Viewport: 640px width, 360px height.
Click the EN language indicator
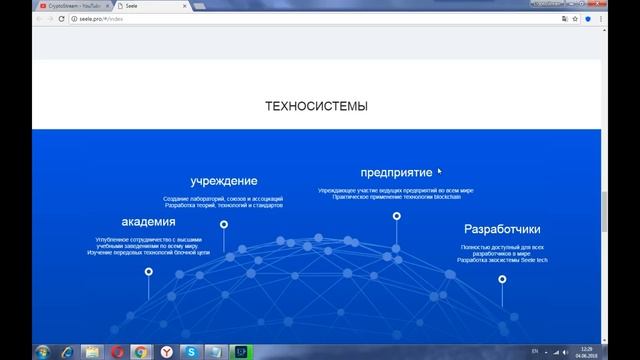535,351
